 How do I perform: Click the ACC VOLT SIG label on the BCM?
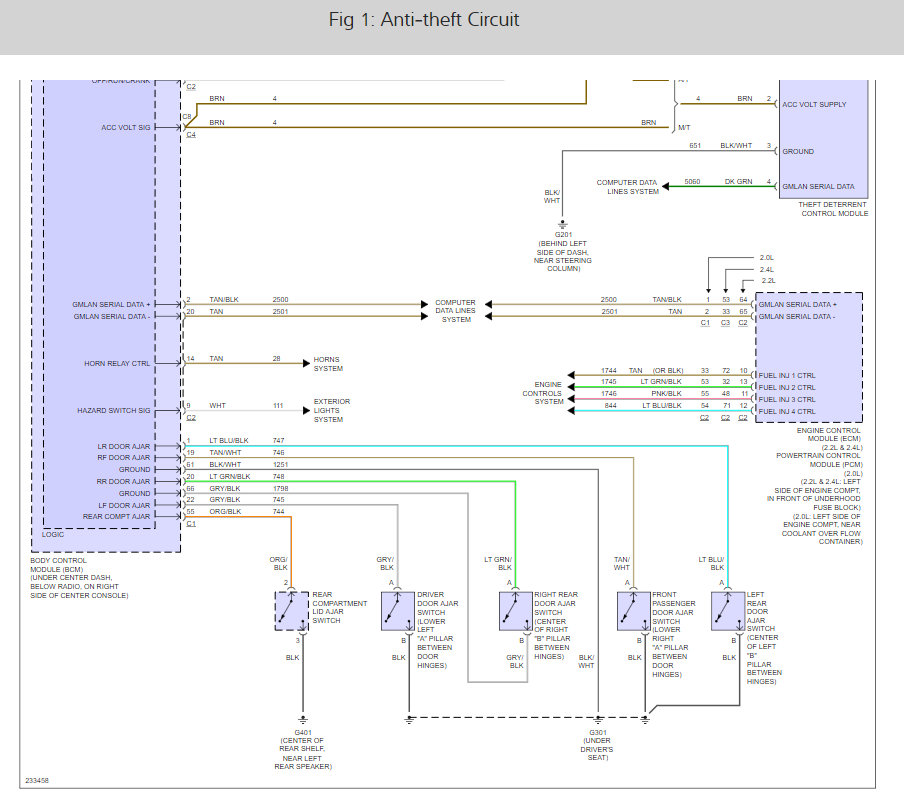[x=126, y=127]
